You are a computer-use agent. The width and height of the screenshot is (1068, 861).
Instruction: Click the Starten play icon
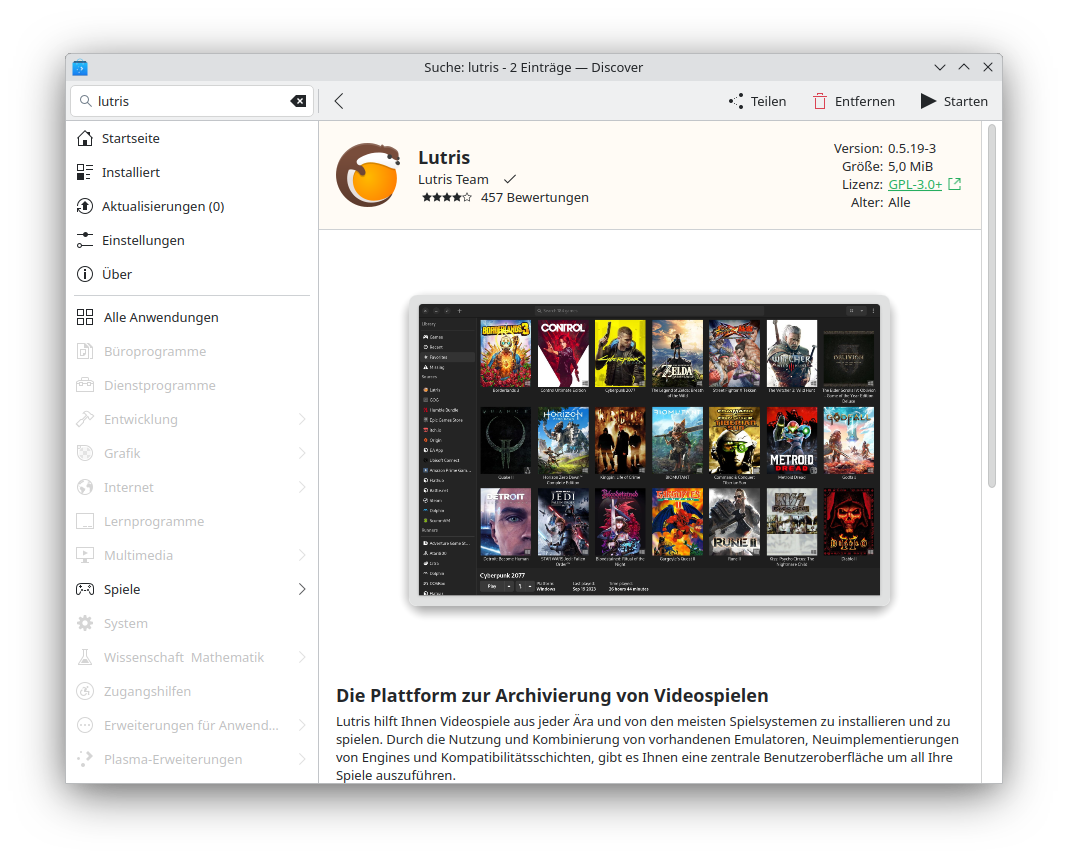pyautogui.click(x=928, y=101)
